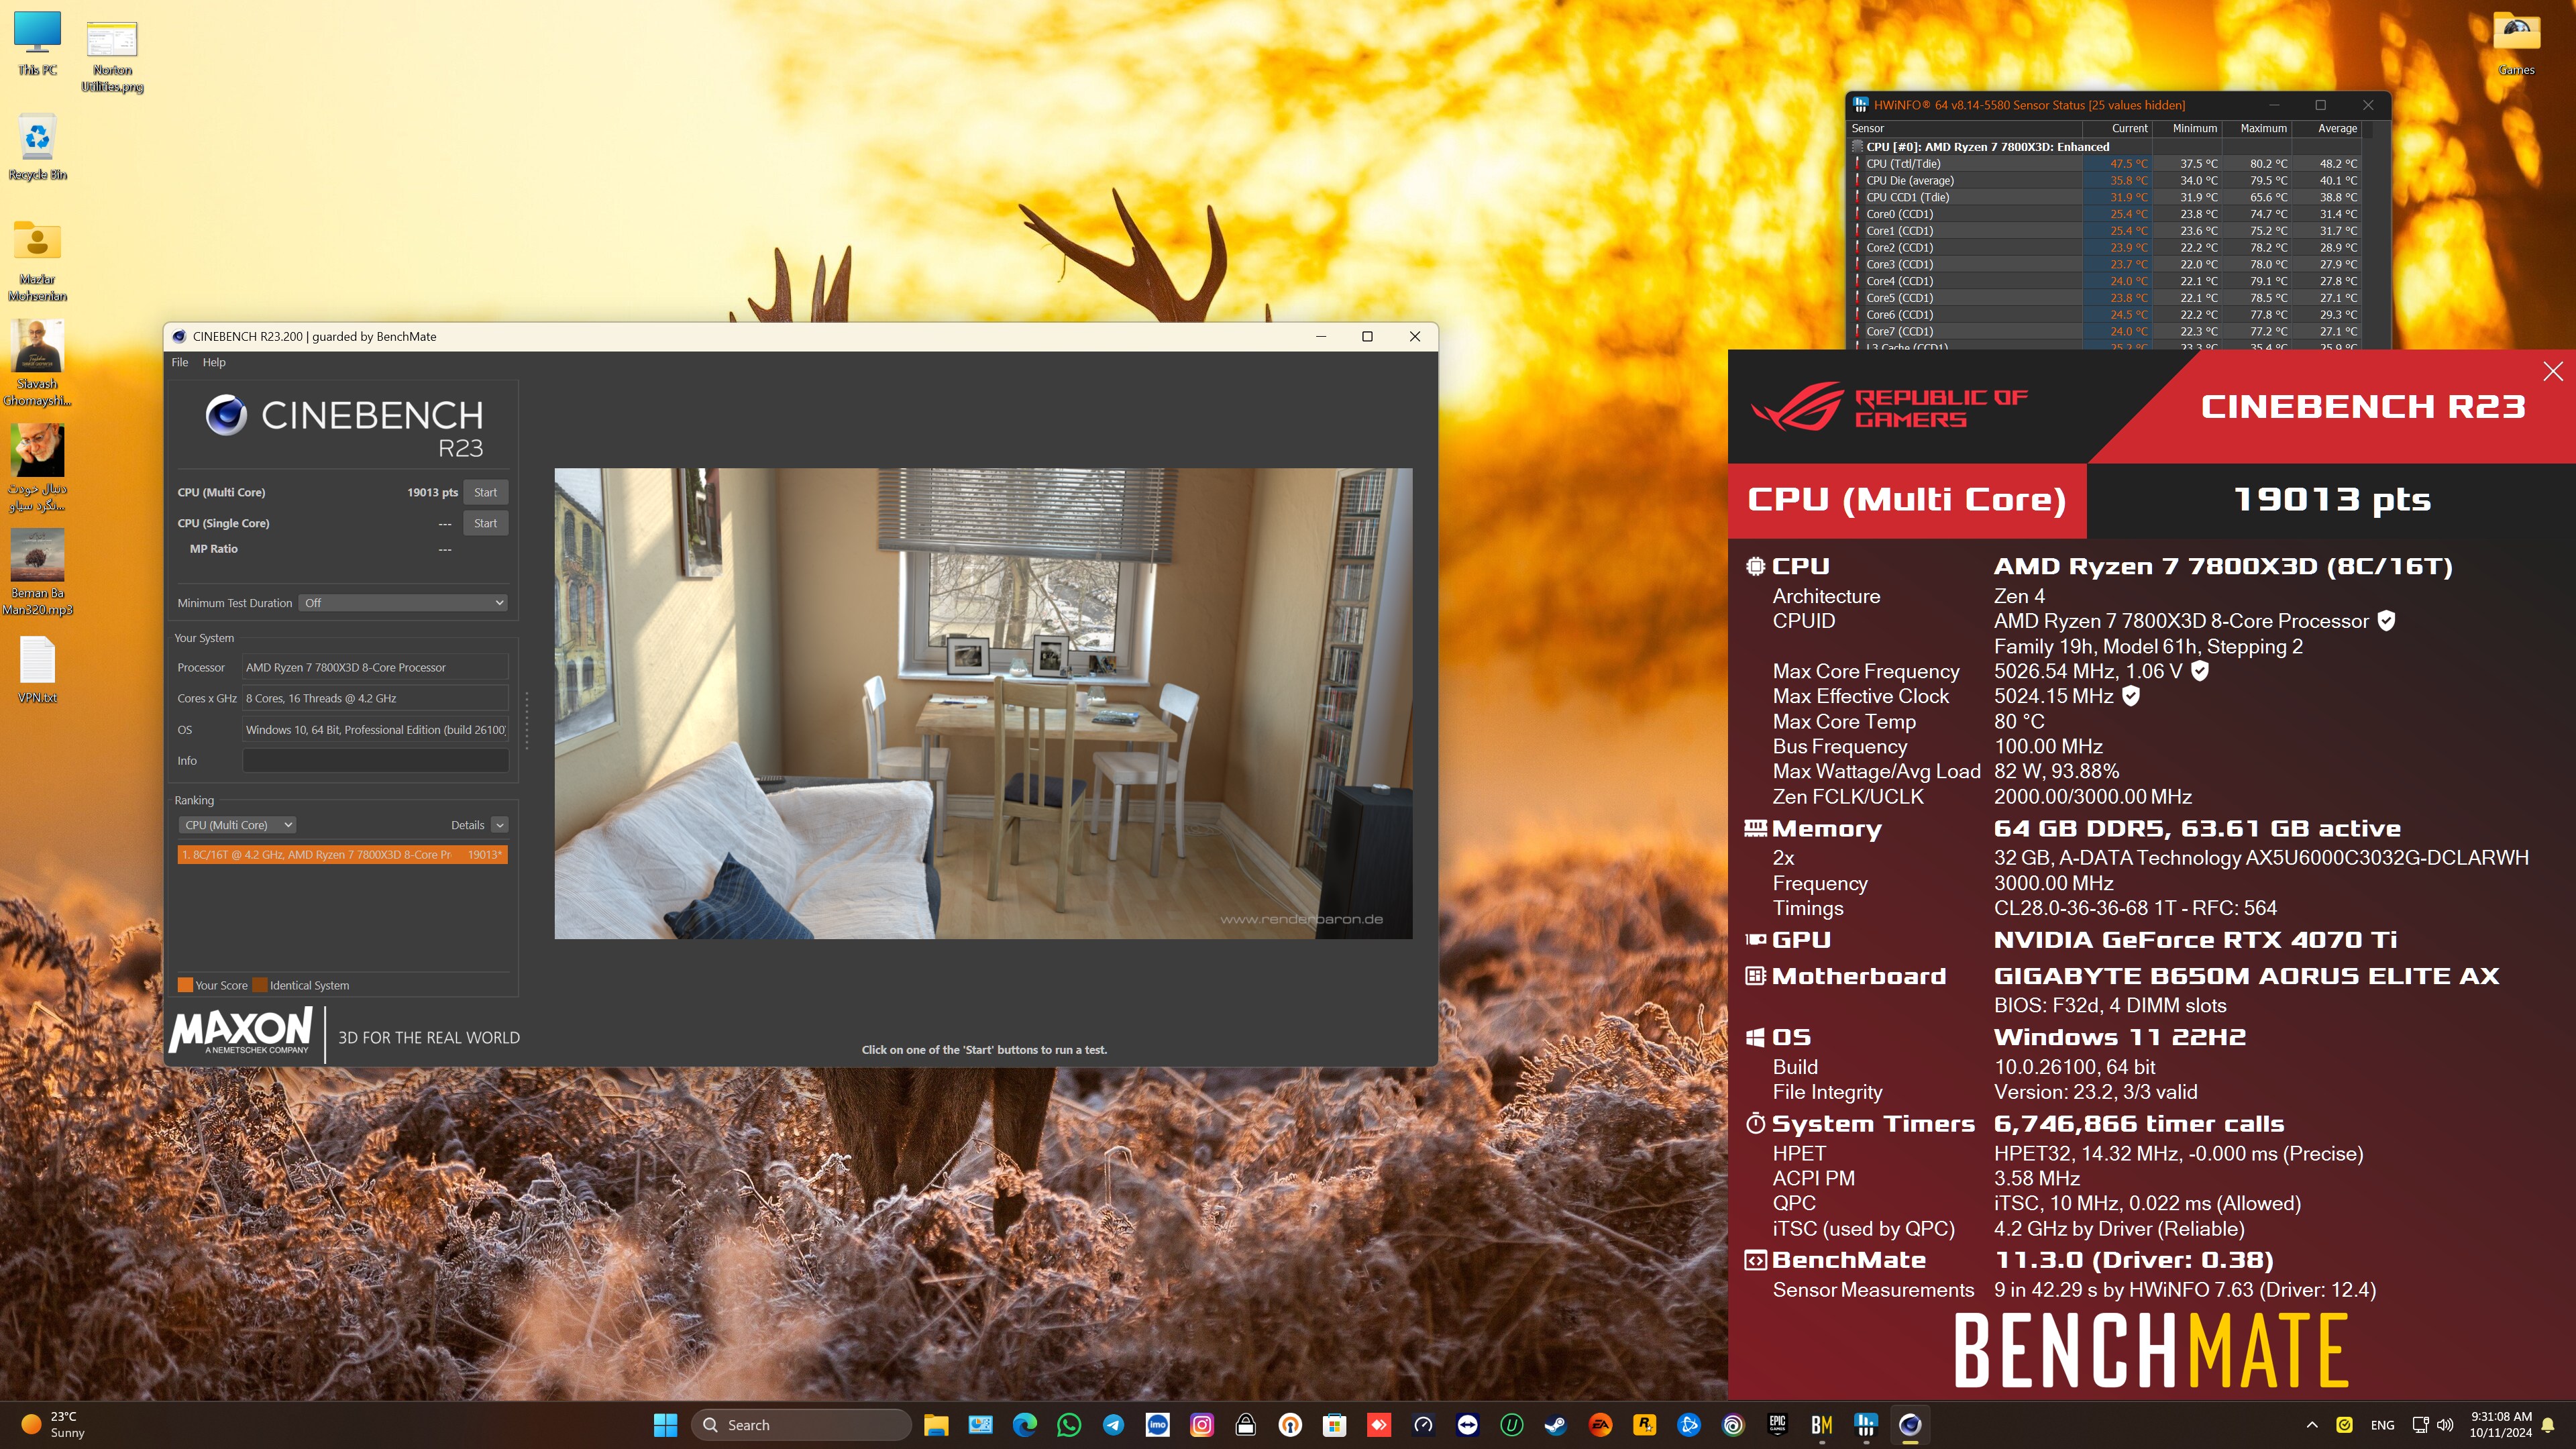This screenshot has height=1449, width=2576.
Task: Click the Info input field in Cinebench
Action: coord(375,761)
